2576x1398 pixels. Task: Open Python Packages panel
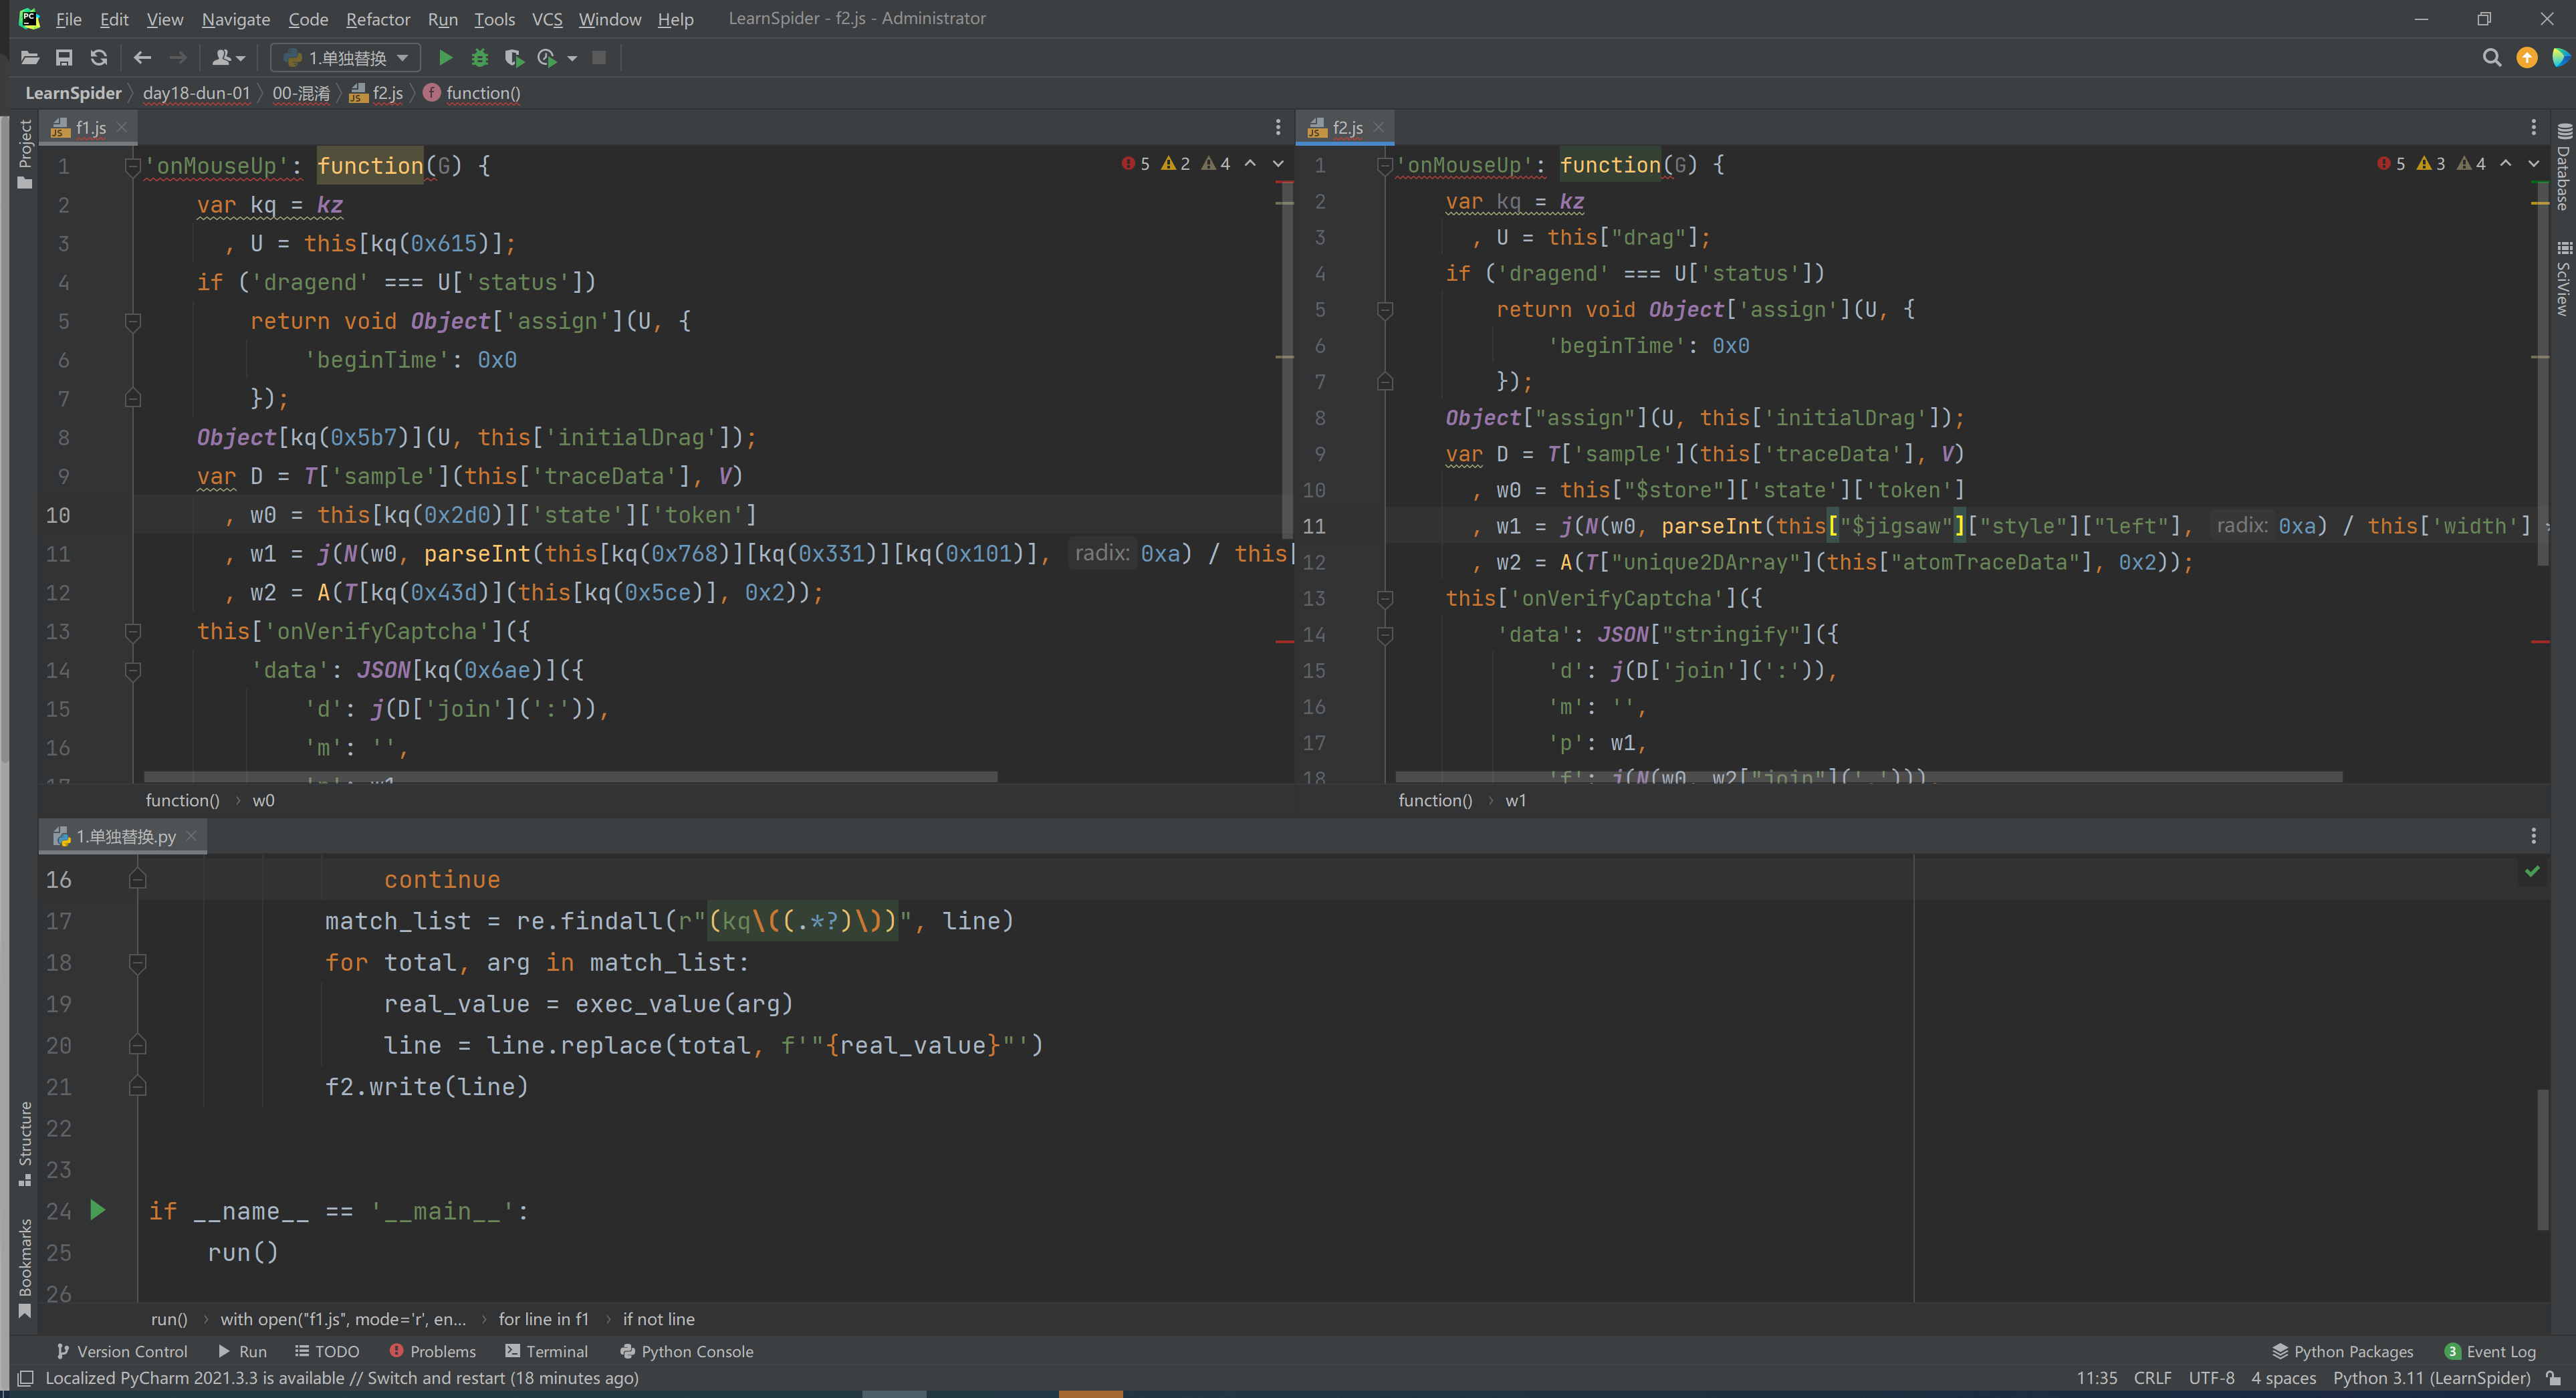click(2343, 1351)
